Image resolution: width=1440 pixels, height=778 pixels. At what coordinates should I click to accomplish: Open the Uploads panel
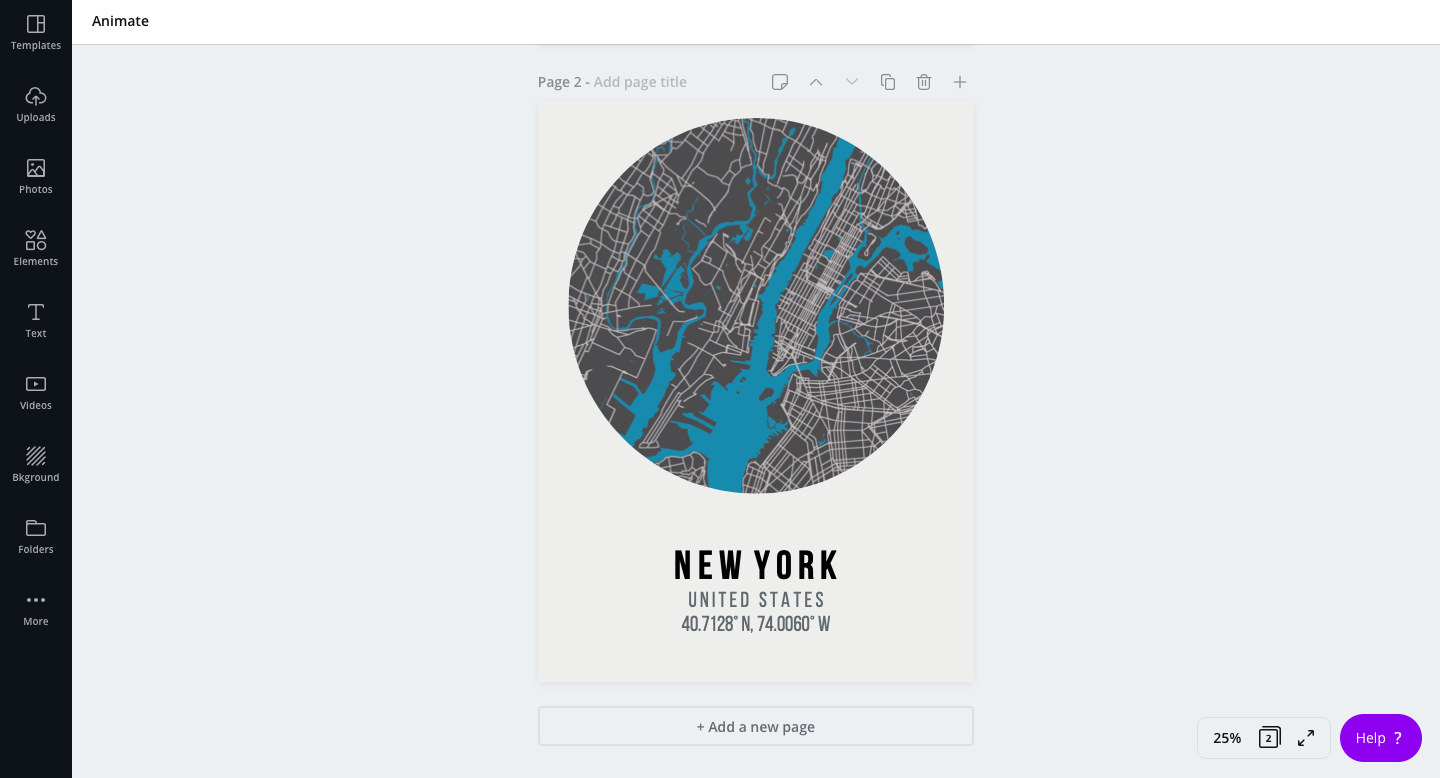point(36,104)
